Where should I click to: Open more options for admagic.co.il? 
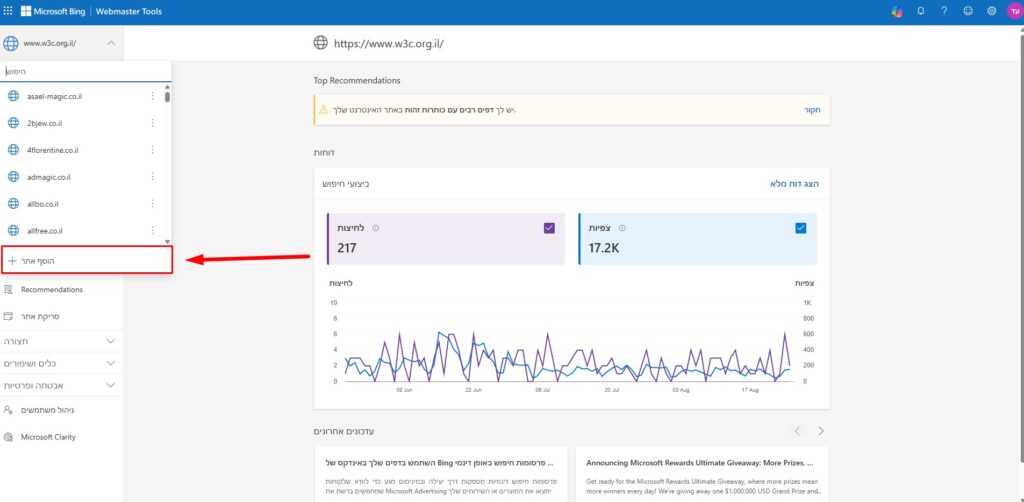click(153, 176)
